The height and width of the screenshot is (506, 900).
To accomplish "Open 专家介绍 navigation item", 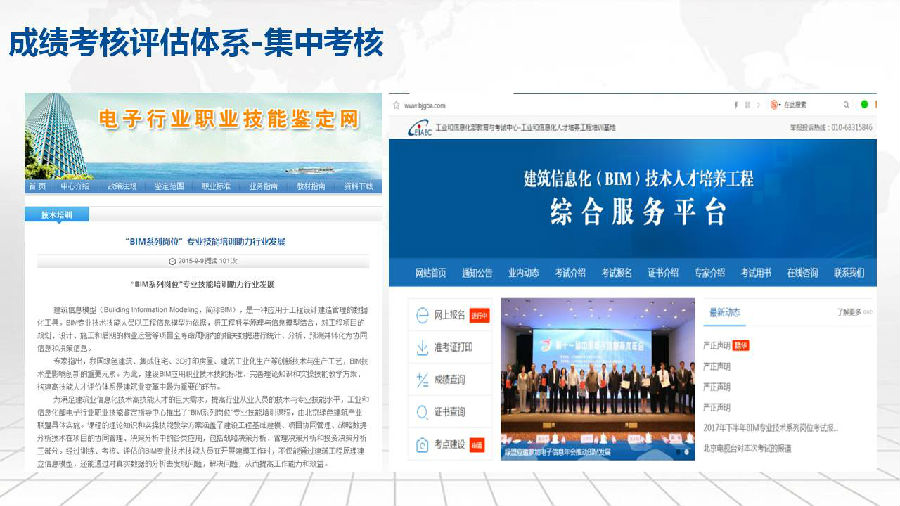I will click(709, 273).
